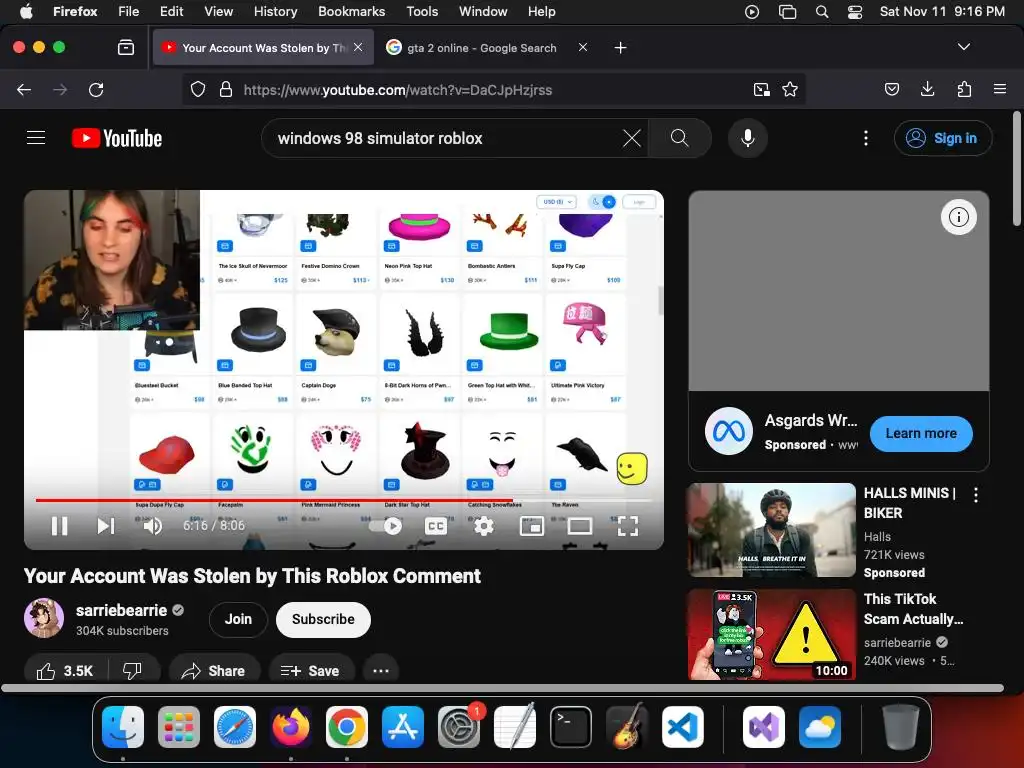Switch to gta 2 online Google tab
The height and width of the screenshot is (768, 1024).
[x=481, y=48]
